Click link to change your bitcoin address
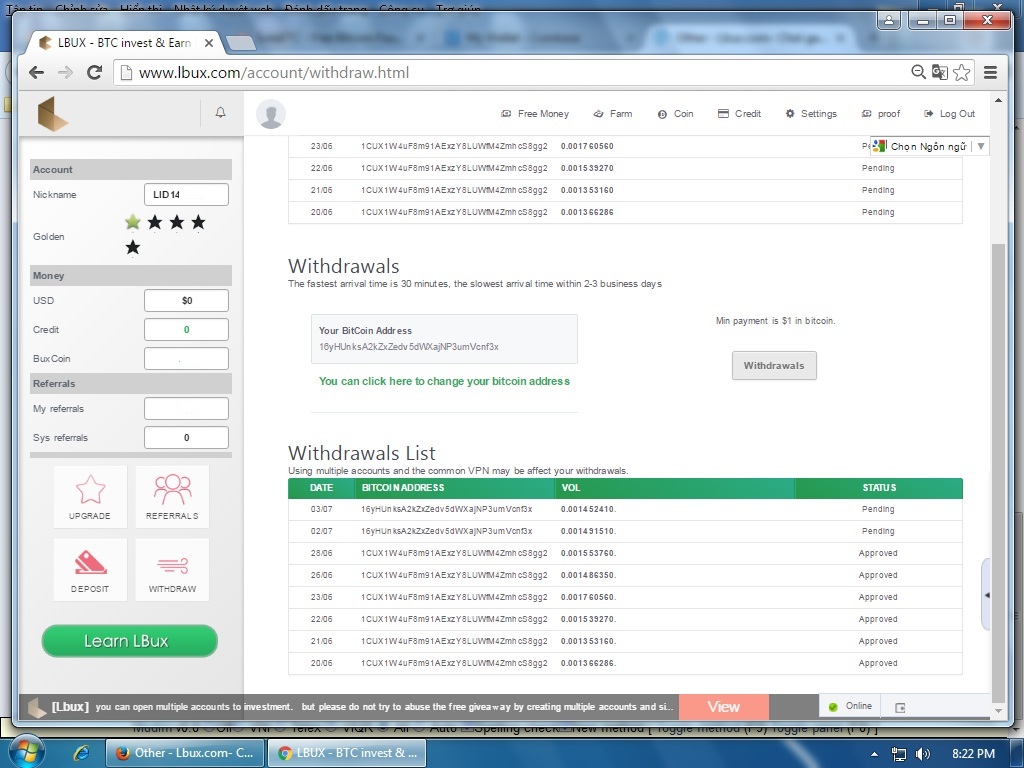The width and height of the screenshot is (1024, 768). point(444,381)
